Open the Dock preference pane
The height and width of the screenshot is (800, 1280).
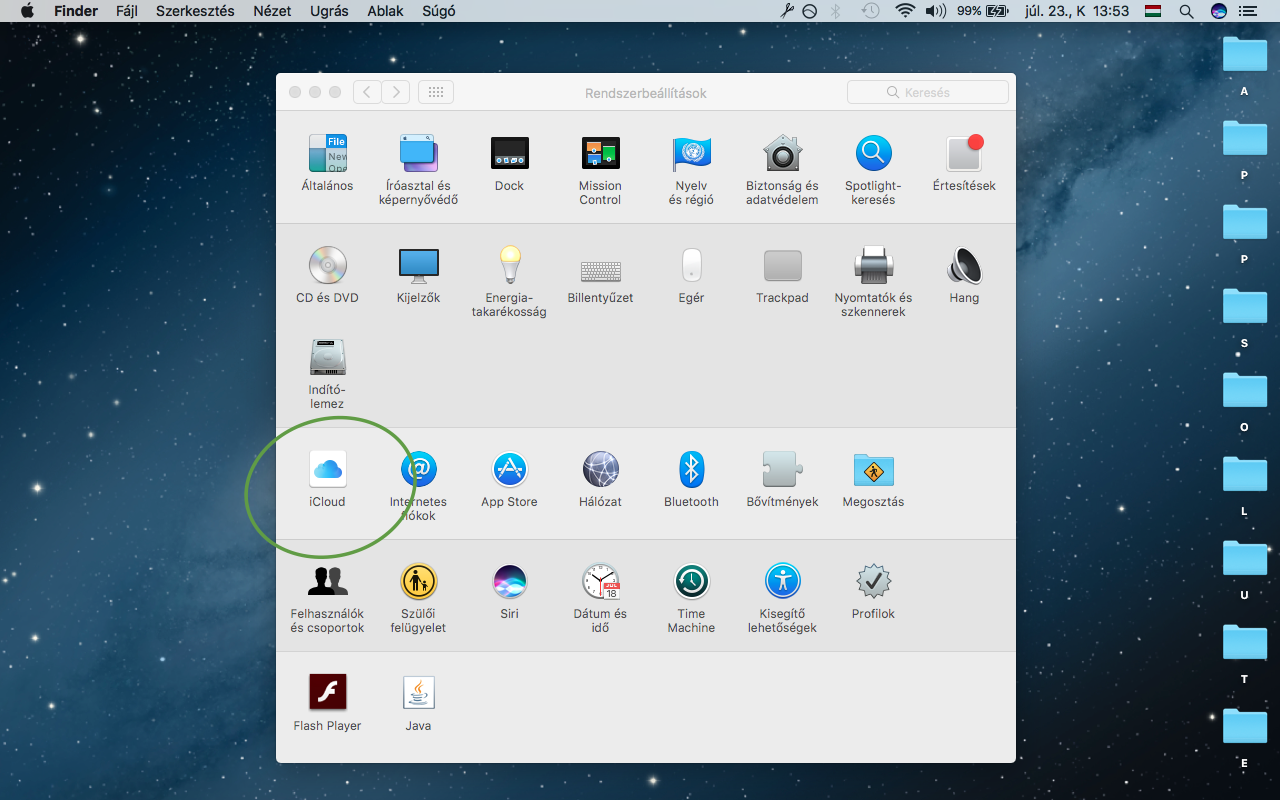[x=509, y=163]
